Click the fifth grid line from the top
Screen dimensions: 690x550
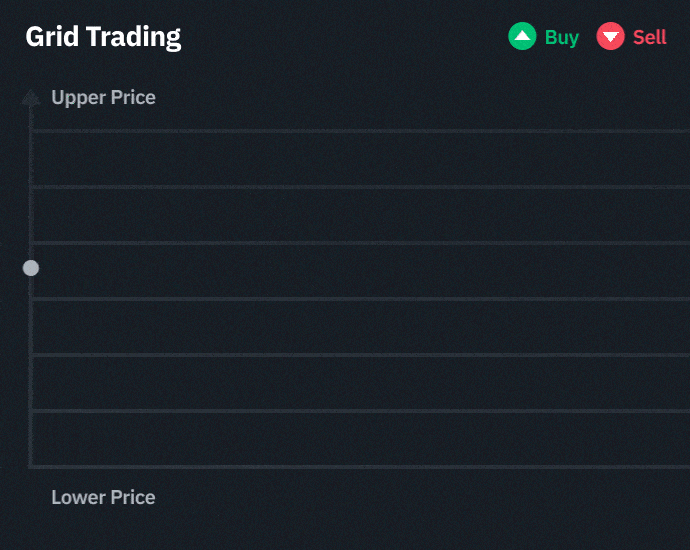360,354
